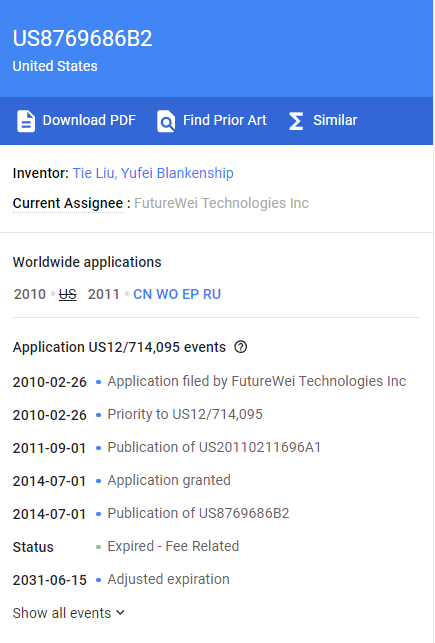Select the RU worldwide application

[x=212, y=294]
